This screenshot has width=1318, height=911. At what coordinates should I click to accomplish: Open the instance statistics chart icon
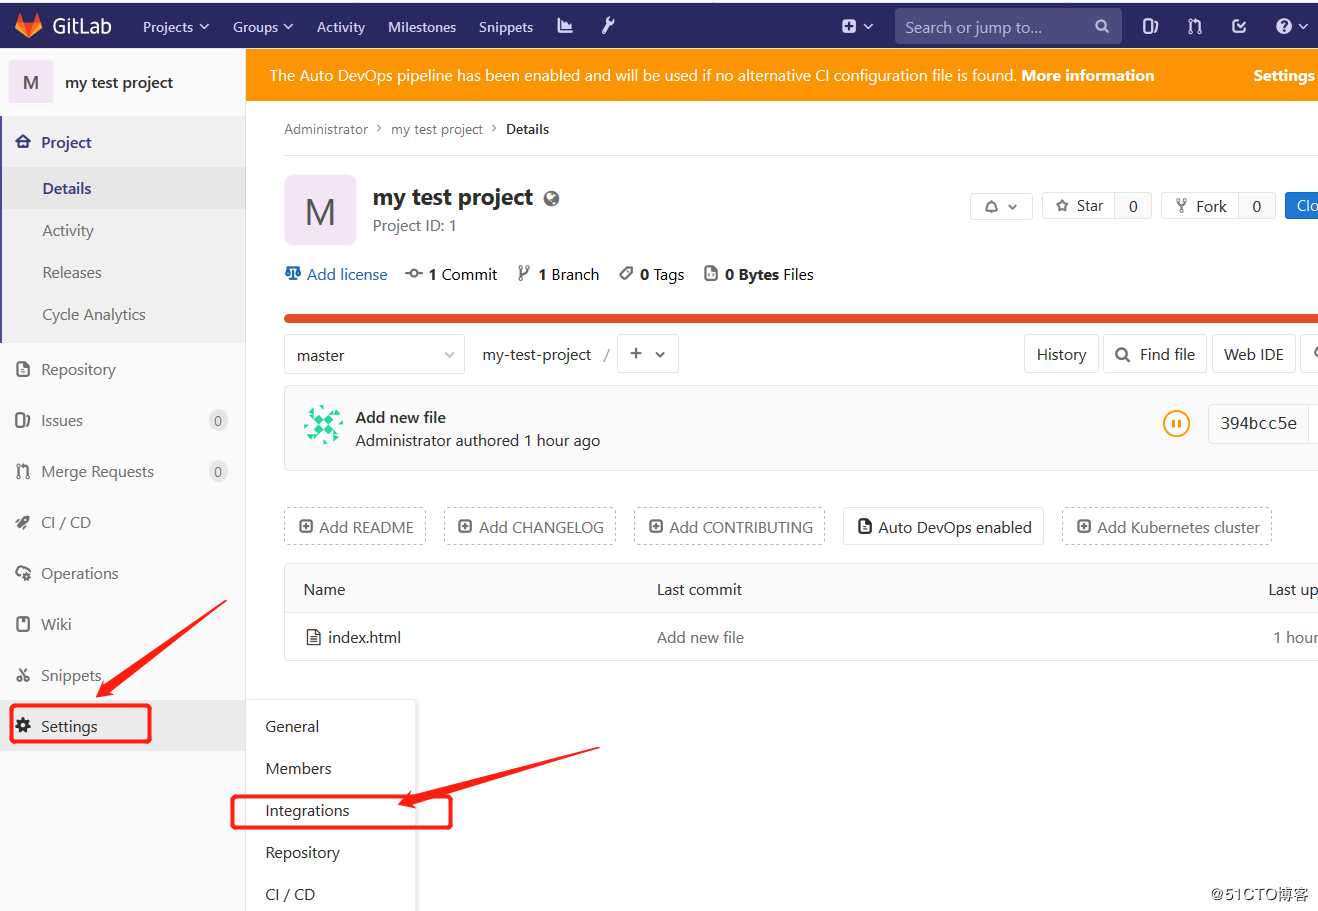point(565,26)
